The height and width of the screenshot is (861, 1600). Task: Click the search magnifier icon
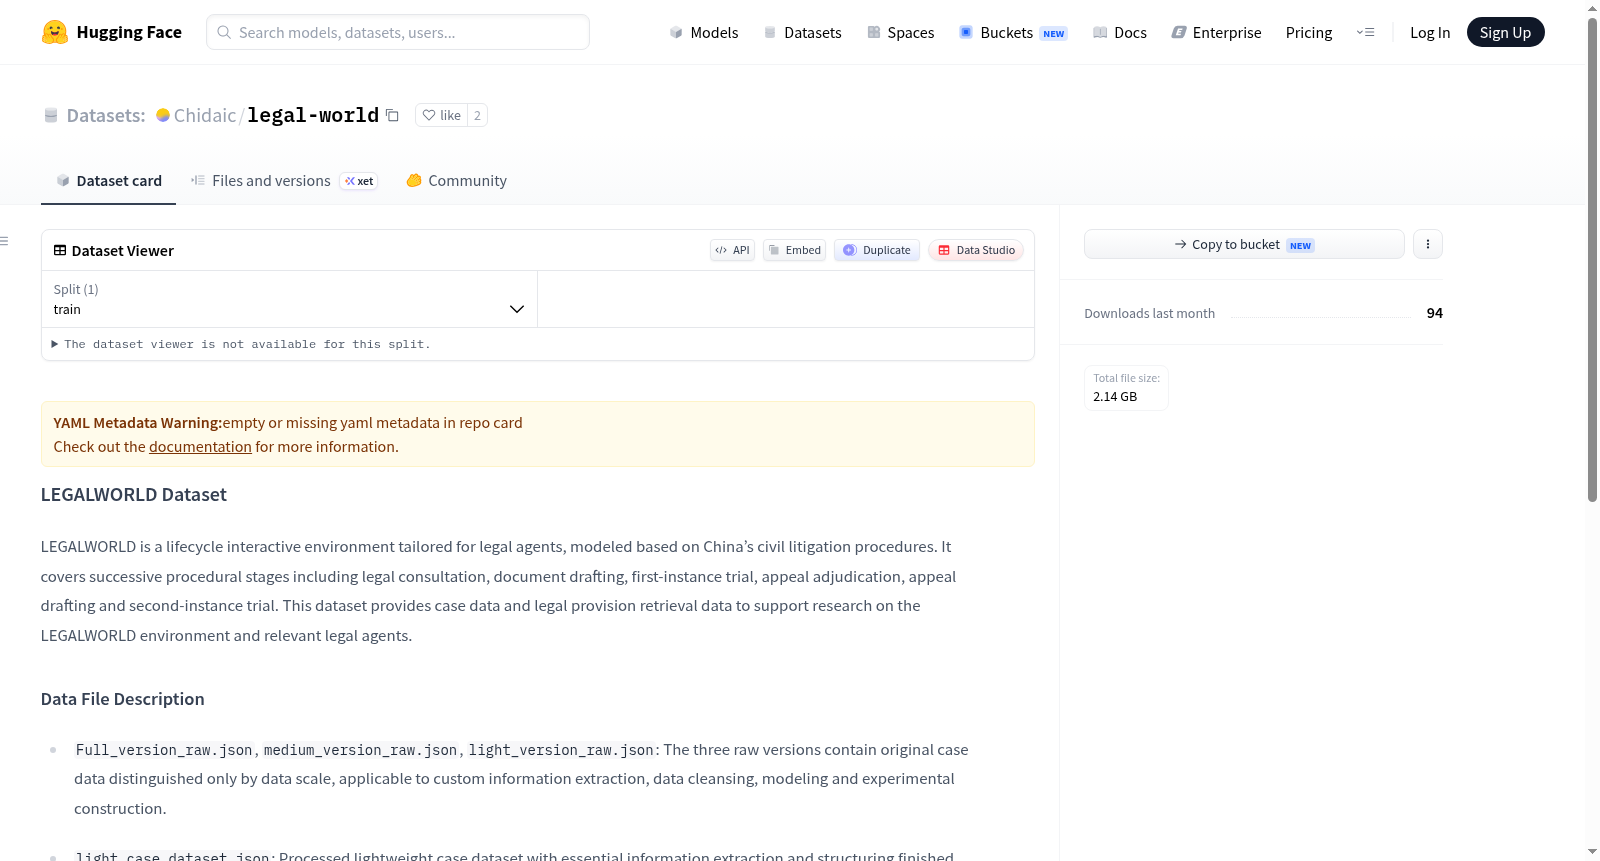click(225, 32)
